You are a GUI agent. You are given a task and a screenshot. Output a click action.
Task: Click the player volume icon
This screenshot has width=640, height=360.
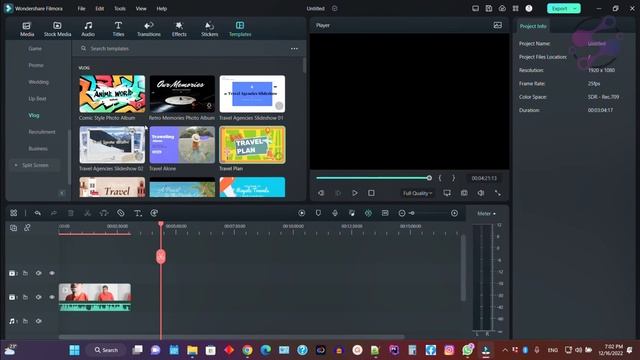pos(481,193)
